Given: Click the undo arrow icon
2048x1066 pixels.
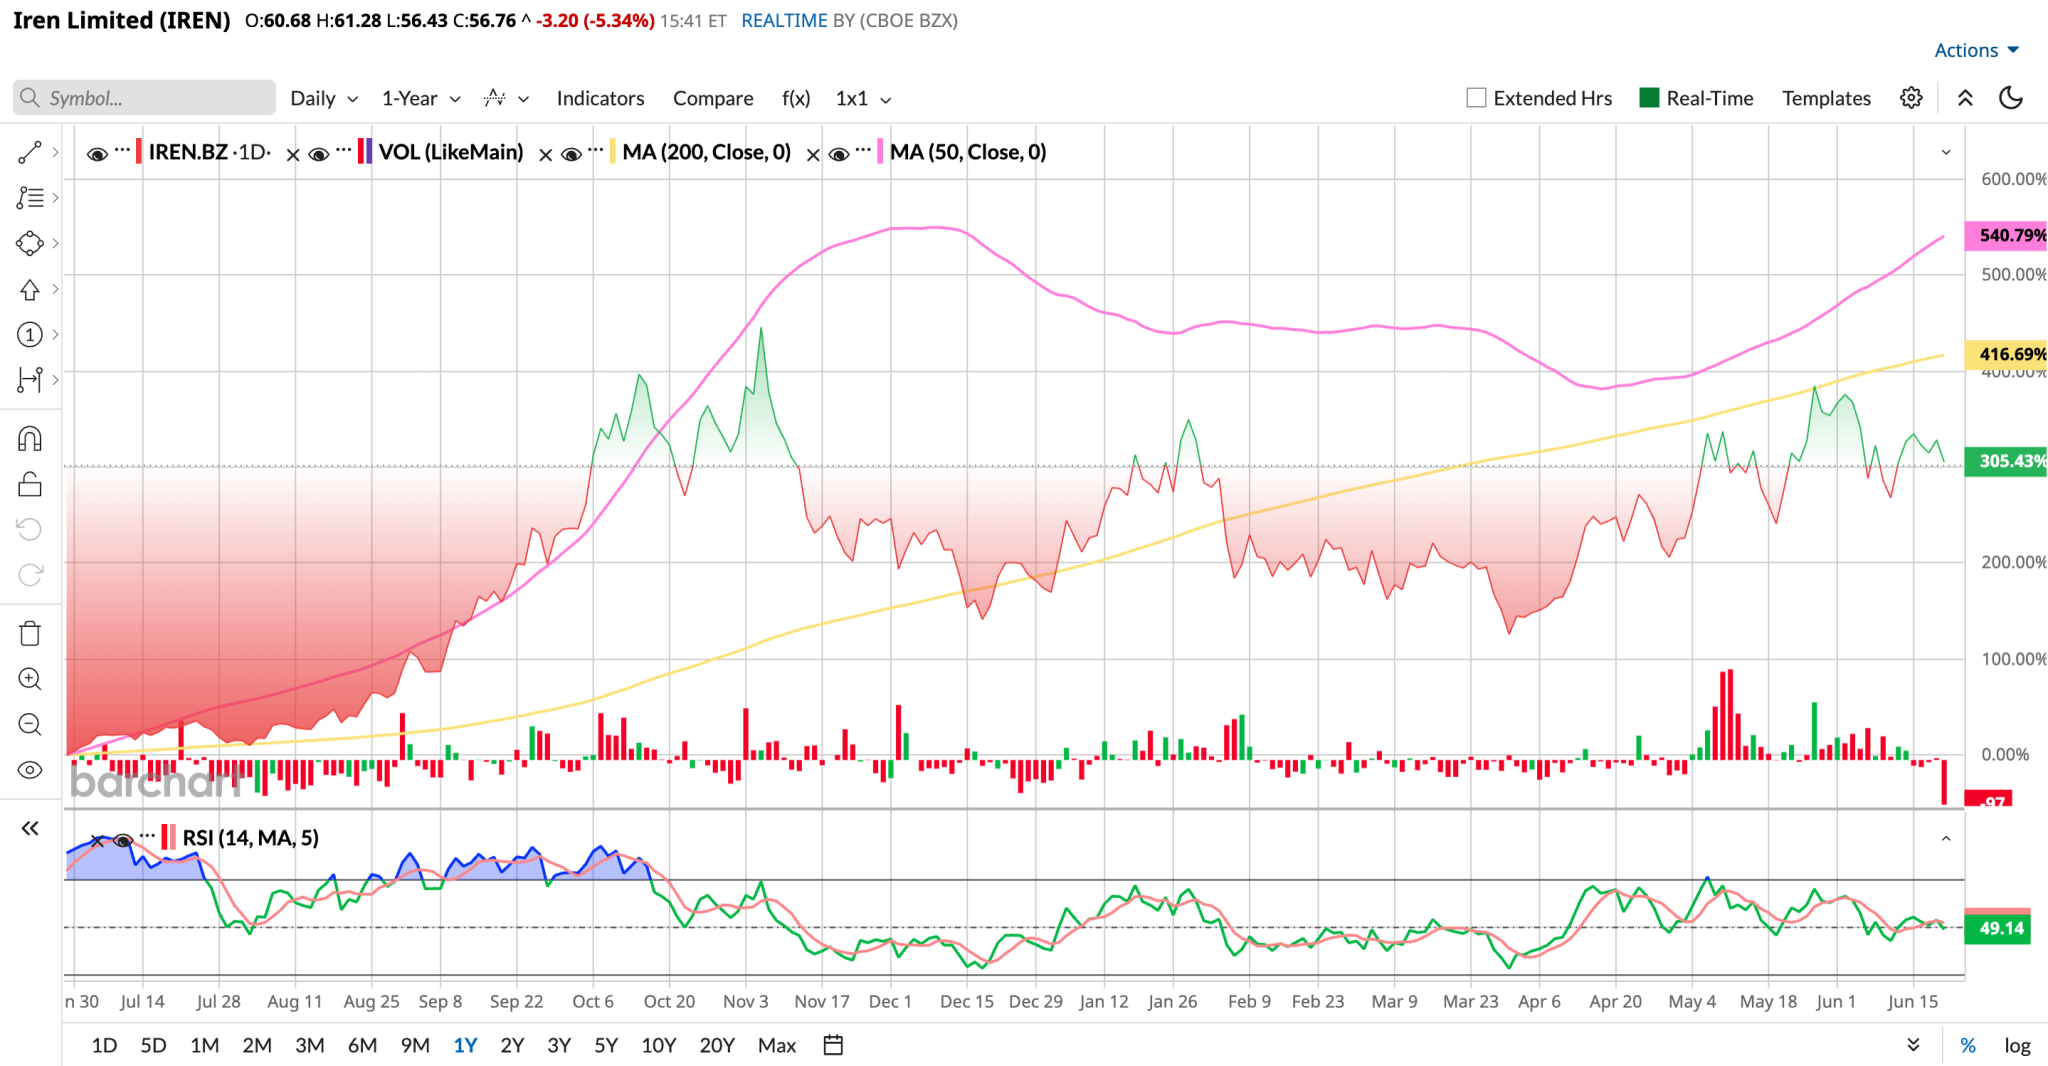Looking at the screenshot, I should coord(29,529).
